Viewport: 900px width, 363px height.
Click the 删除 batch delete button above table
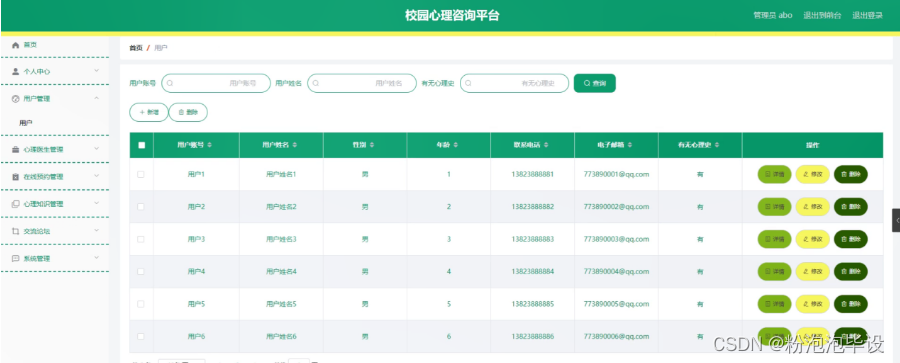188,113
